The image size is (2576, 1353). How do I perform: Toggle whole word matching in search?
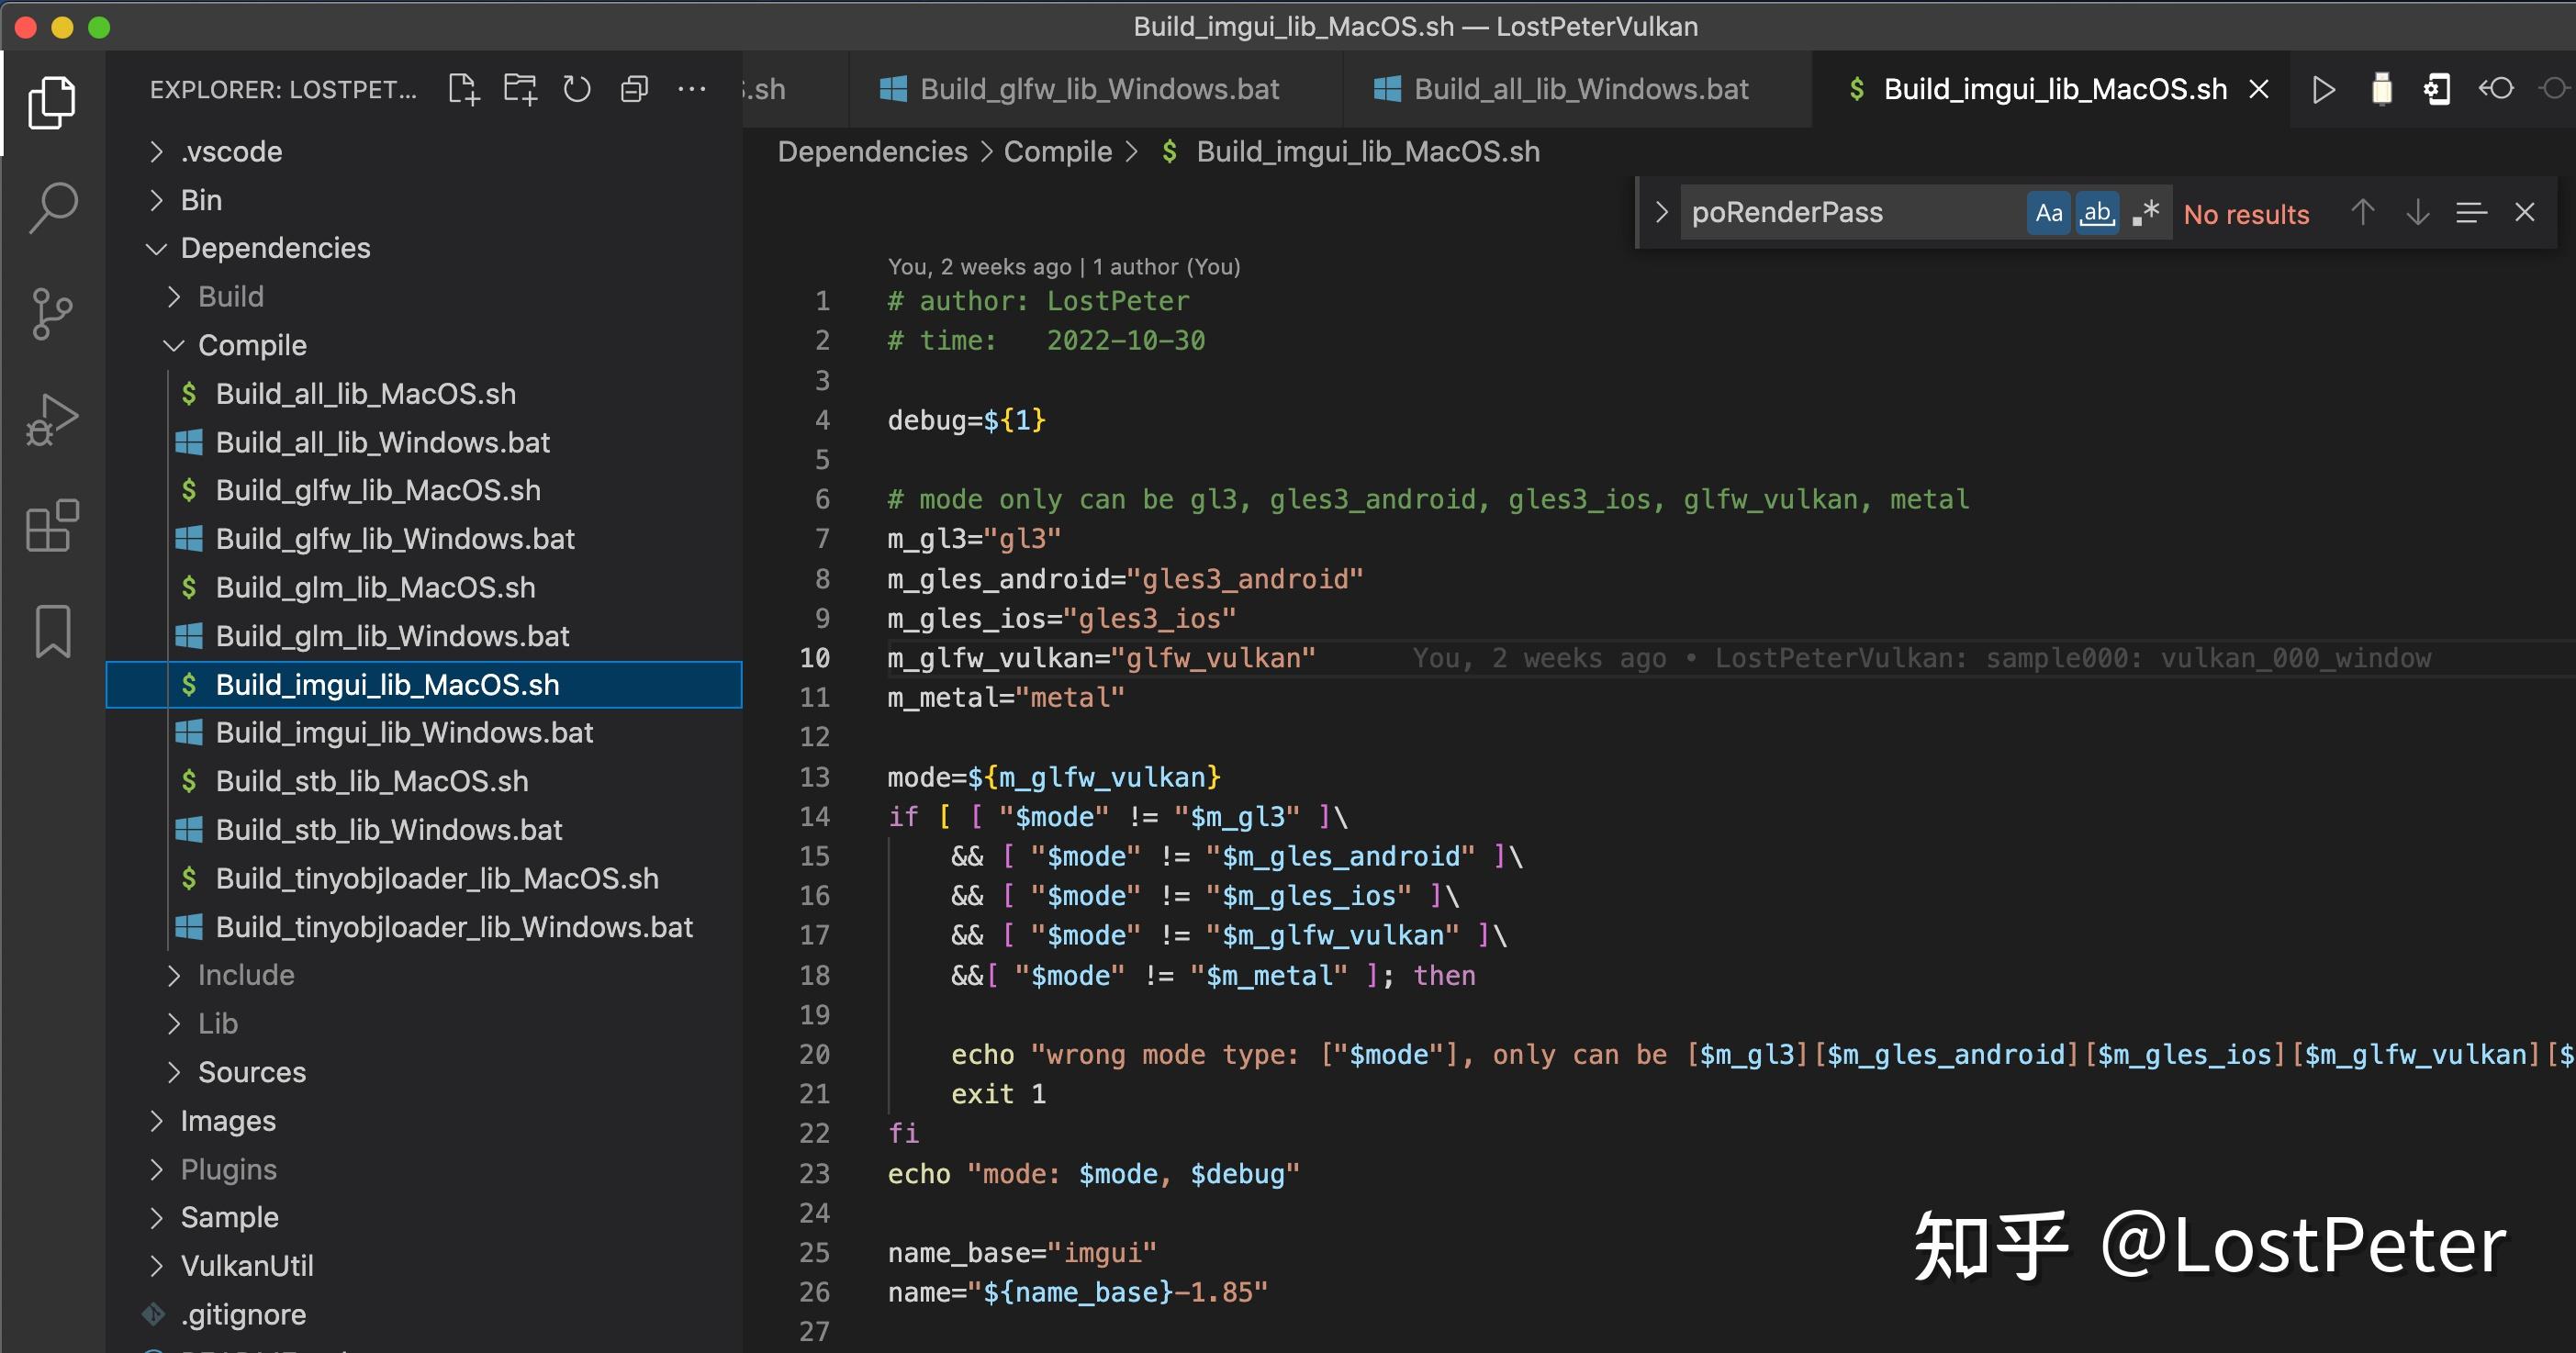coord(2097,212)
